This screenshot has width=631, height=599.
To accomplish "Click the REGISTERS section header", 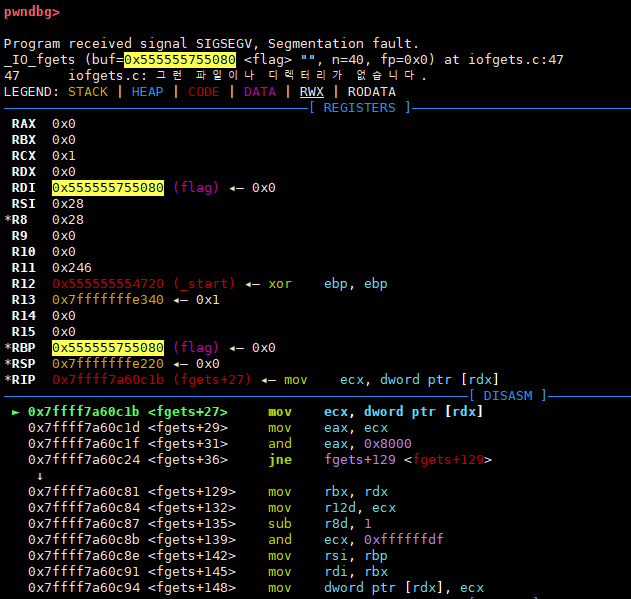I will (359, 108).
